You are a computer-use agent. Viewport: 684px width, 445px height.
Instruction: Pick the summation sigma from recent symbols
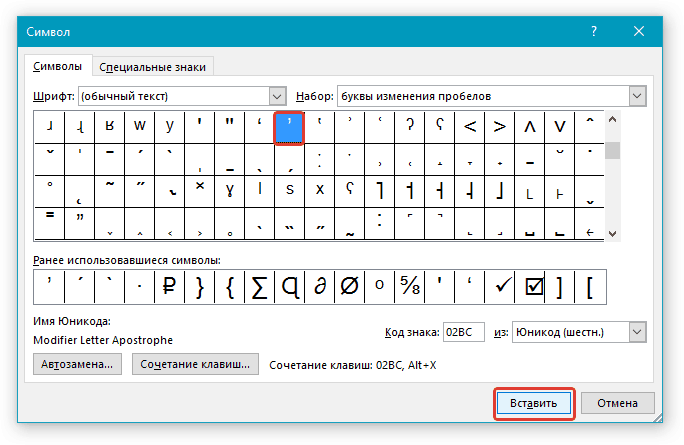click(x=259, y=287)
